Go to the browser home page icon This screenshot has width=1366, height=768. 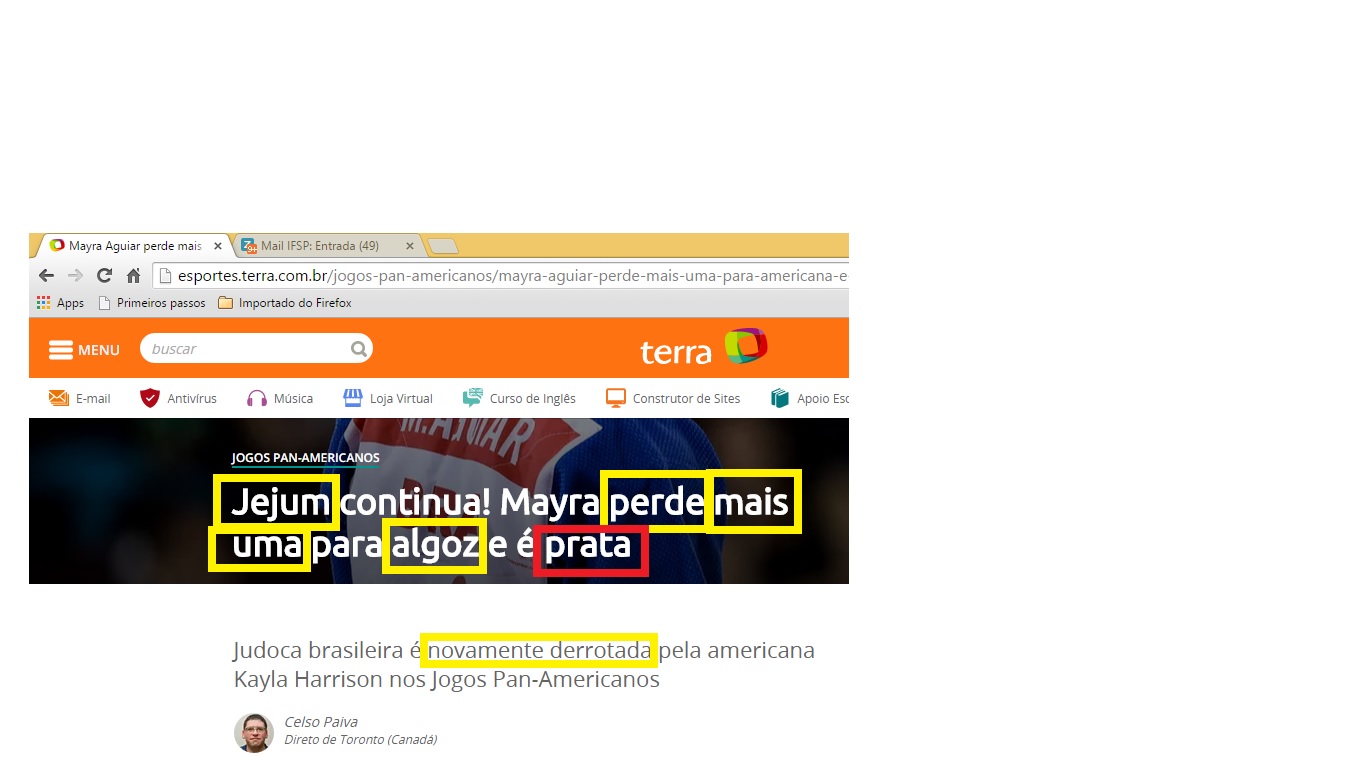133,276
